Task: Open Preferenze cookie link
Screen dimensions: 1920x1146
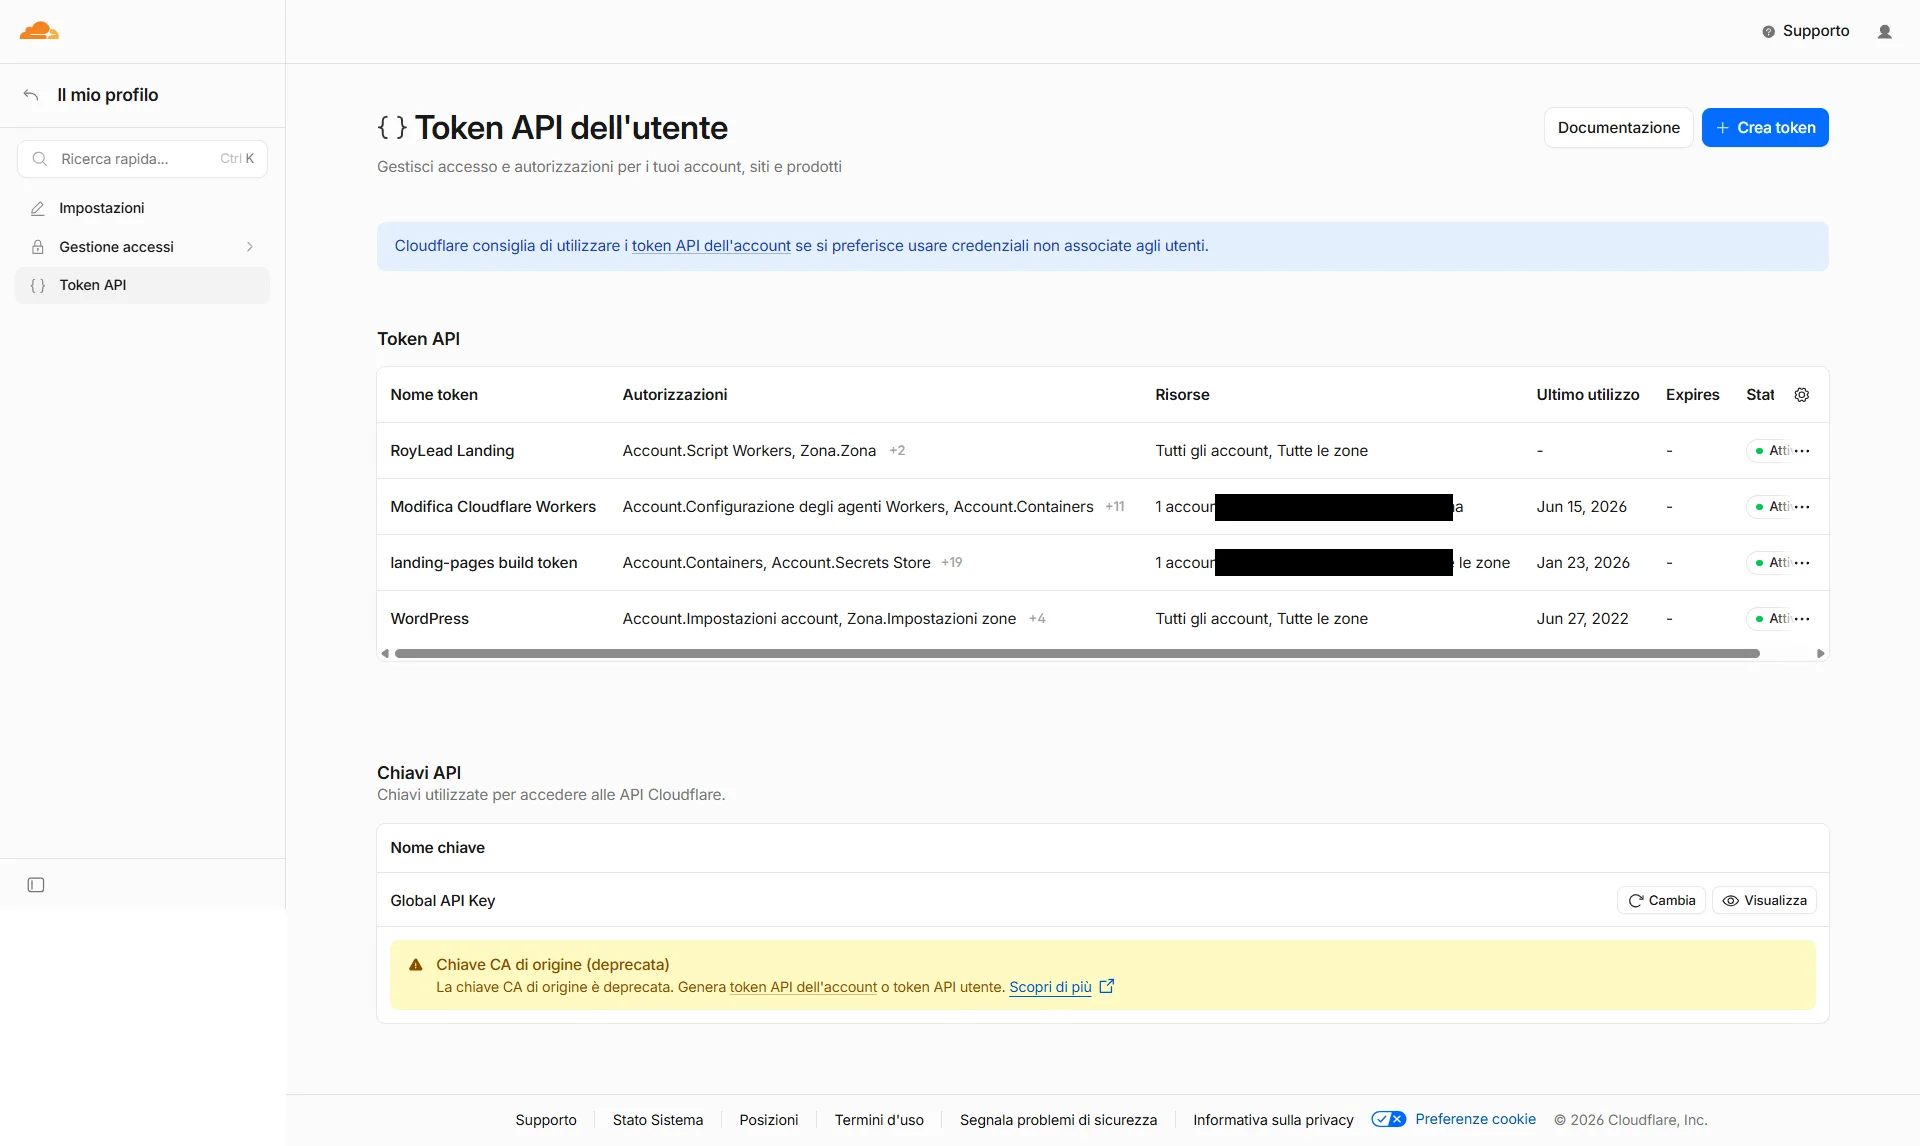Action: 1475,1119
